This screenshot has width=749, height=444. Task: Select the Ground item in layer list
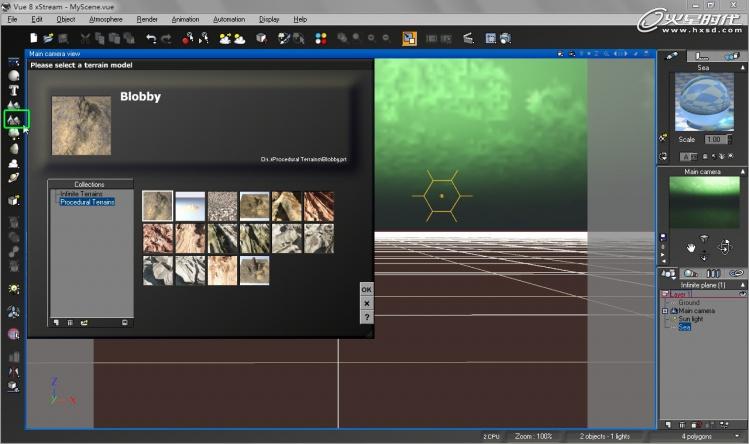pyautogui.click(x=689, y=303)
